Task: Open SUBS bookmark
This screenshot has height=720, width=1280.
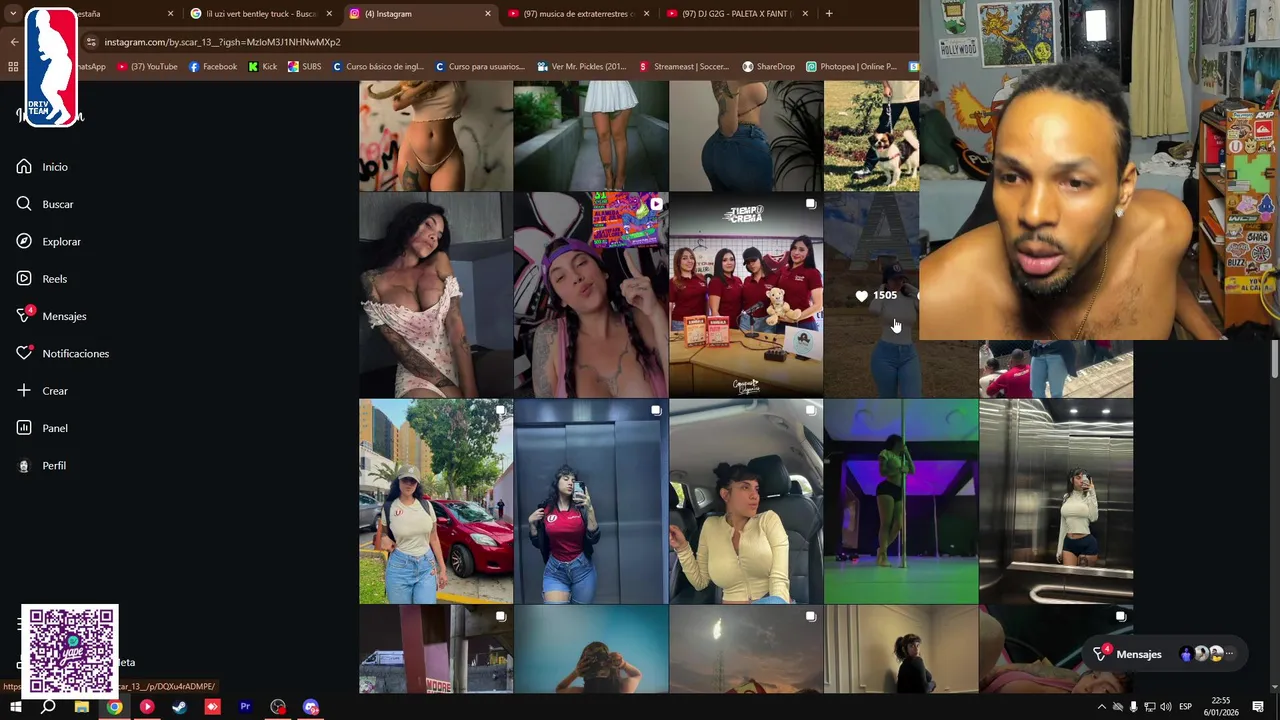Action: (305, 67)
